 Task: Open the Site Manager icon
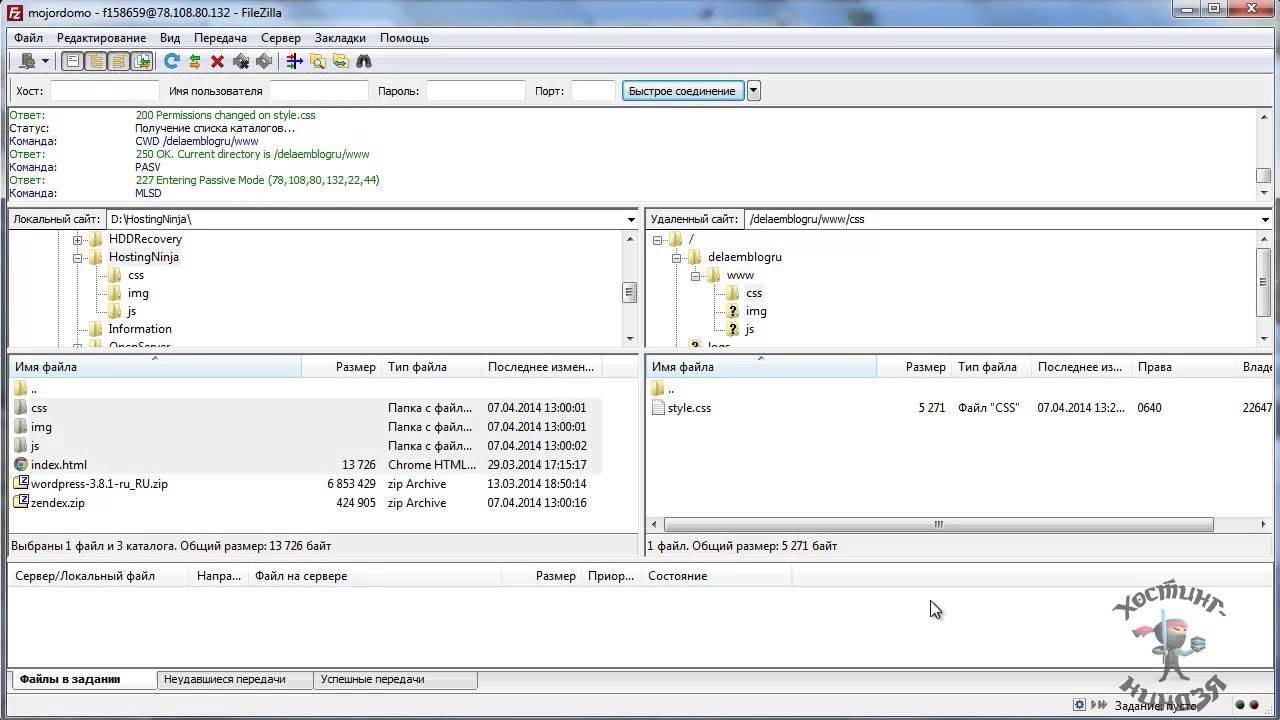28,61
